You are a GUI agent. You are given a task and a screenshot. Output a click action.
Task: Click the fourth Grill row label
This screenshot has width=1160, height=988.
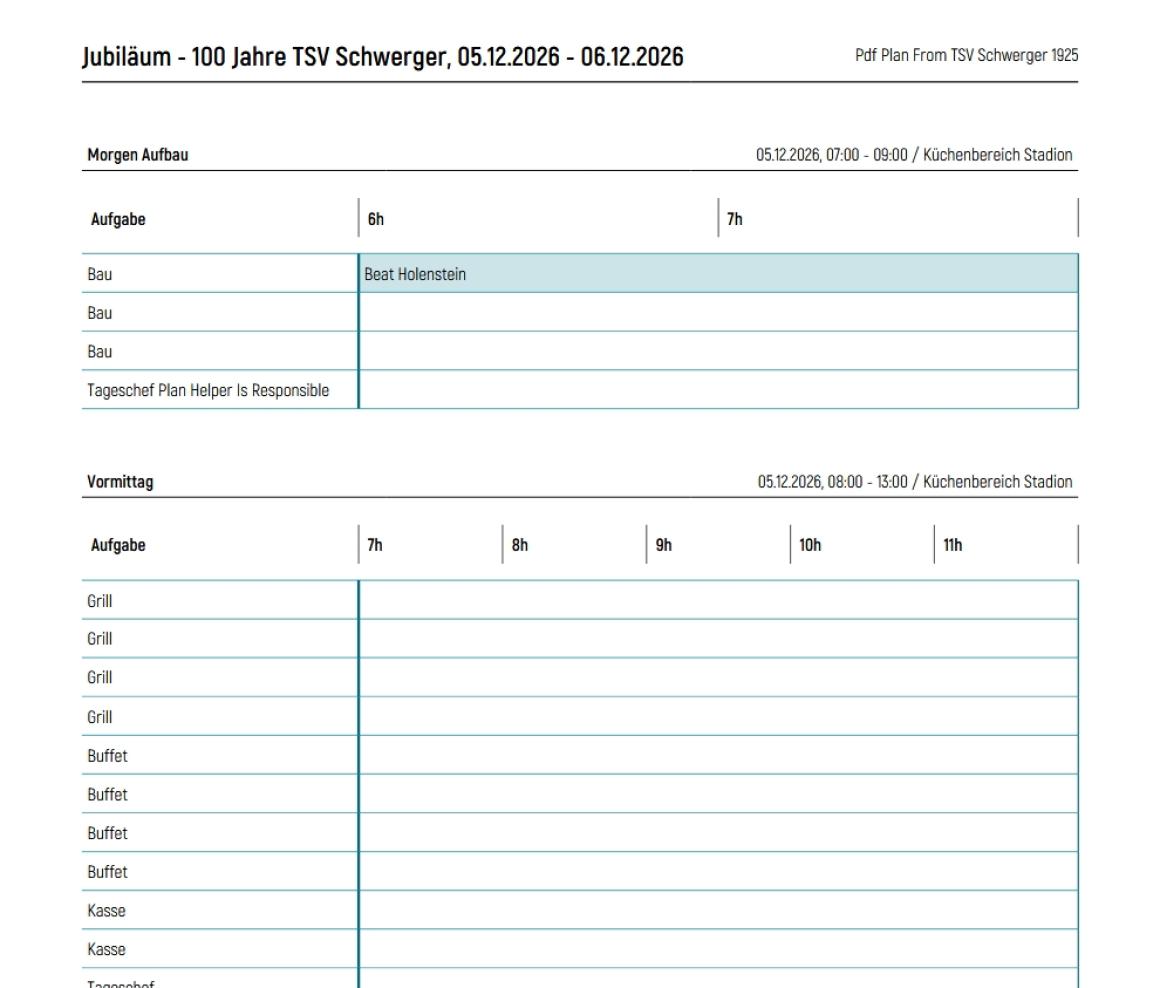(99, 716)
